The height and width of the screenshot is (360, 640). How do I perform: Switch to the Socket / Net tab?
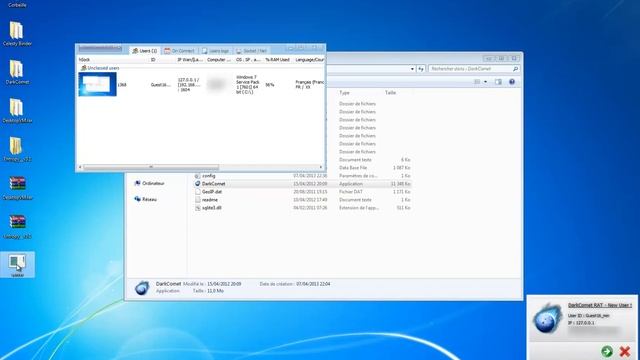point(251,51)
